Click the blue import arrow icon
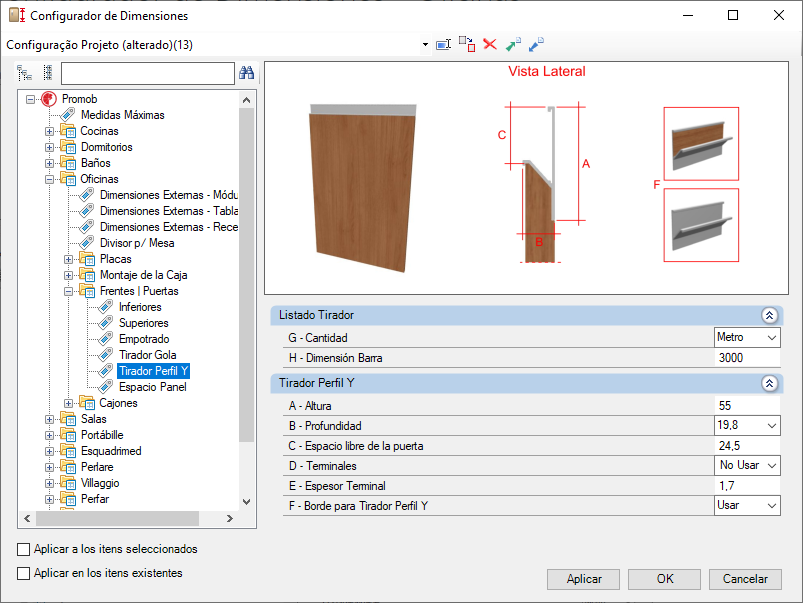 (536, 45)
